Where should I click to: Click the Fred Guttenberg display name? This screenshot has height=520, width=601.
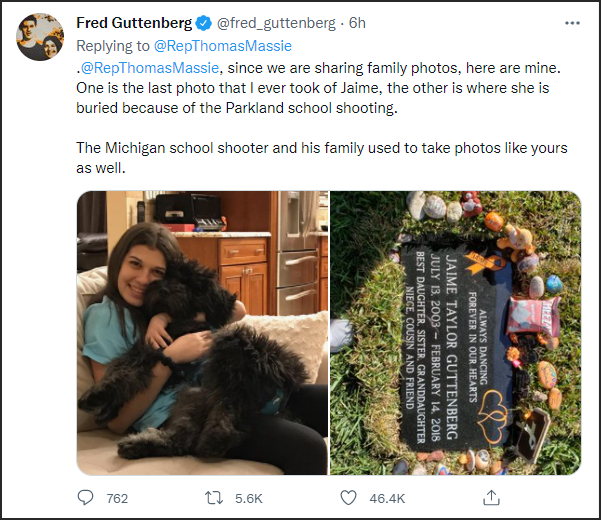134,23
